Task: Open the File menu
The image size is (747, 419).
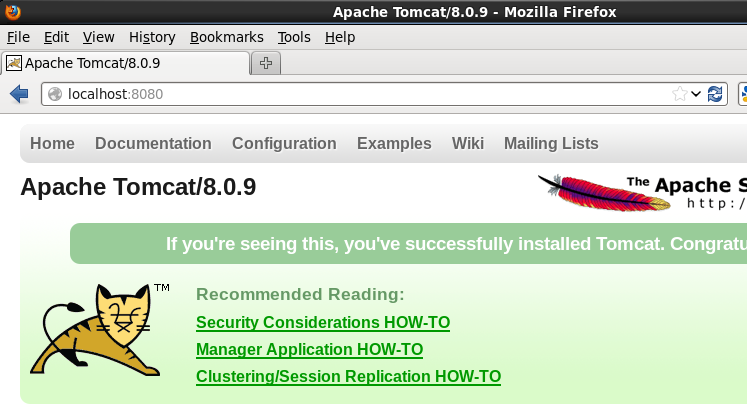Action: (18, 37)
